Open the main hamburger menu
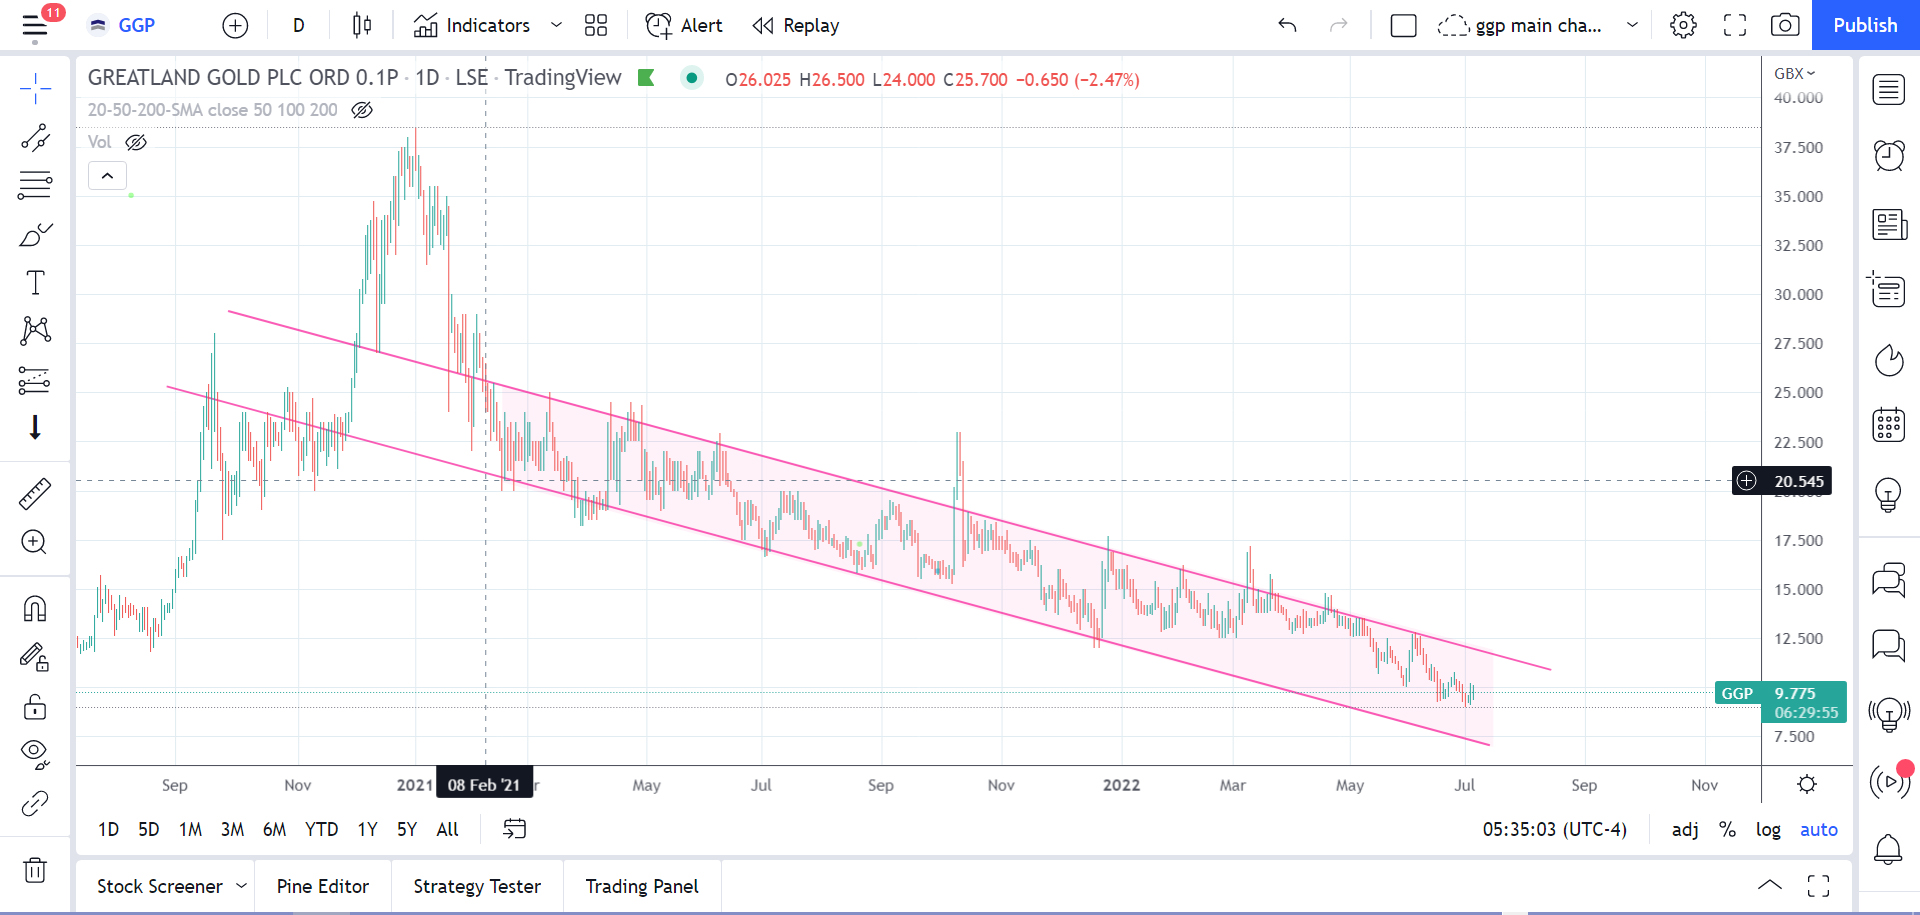 coord(35,26)
